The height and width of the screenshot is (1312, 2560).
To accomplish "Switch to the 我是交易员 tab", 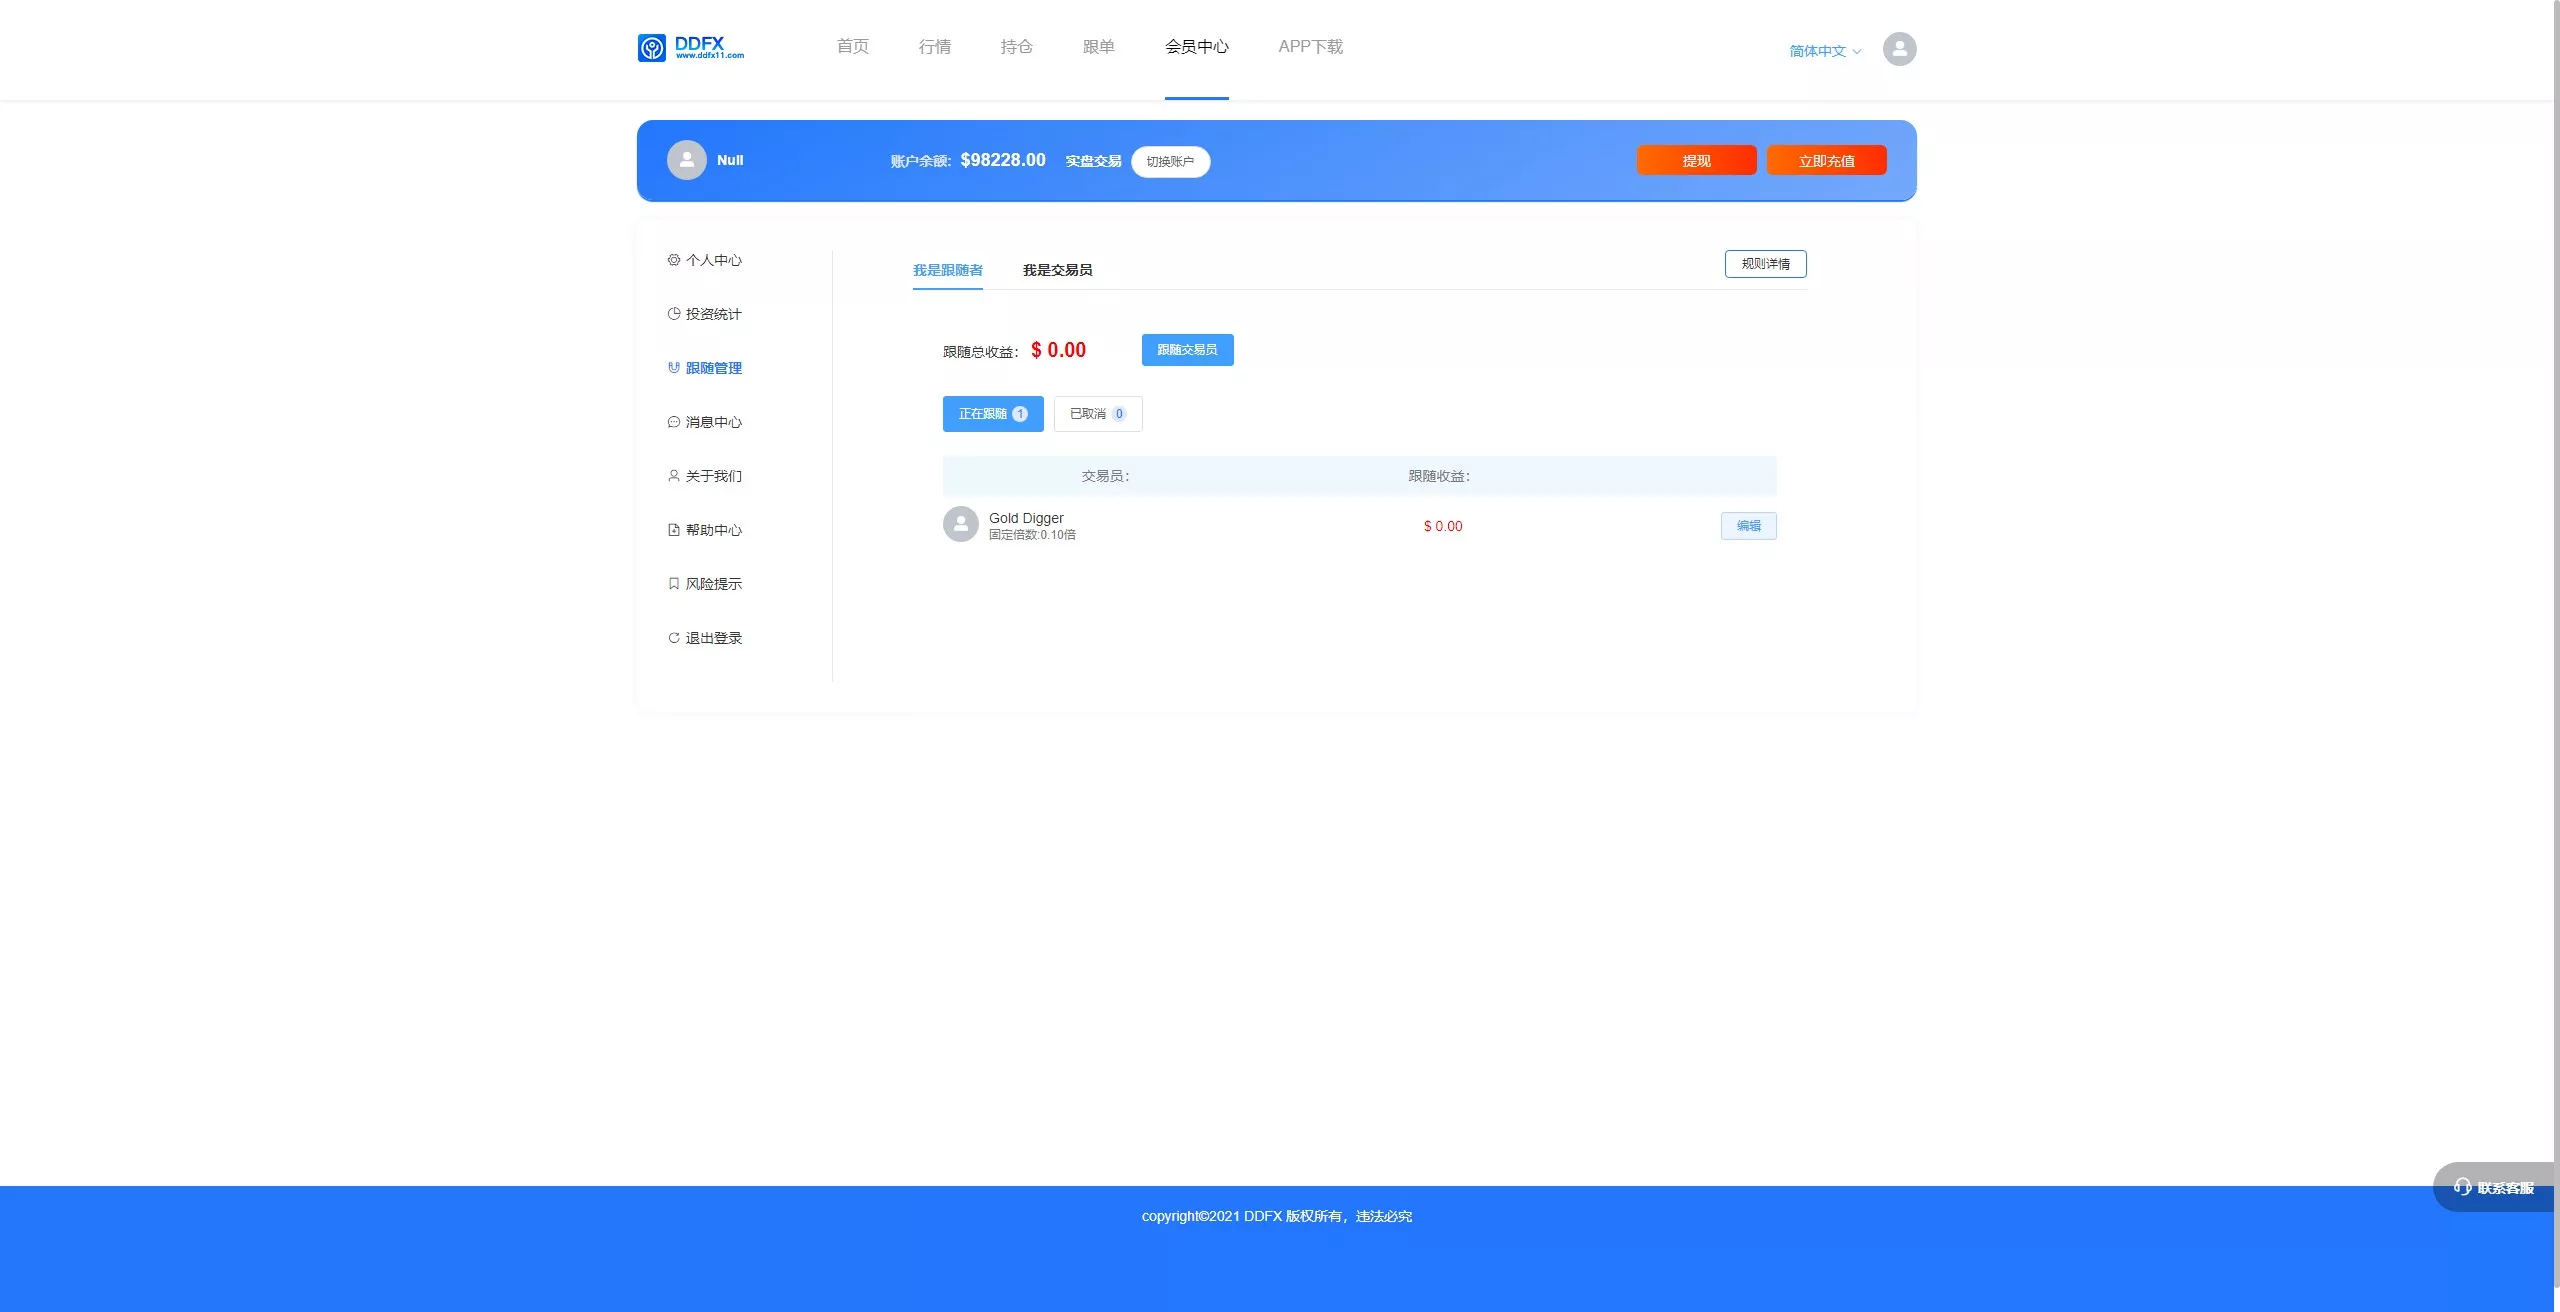I will [1057, 270].
